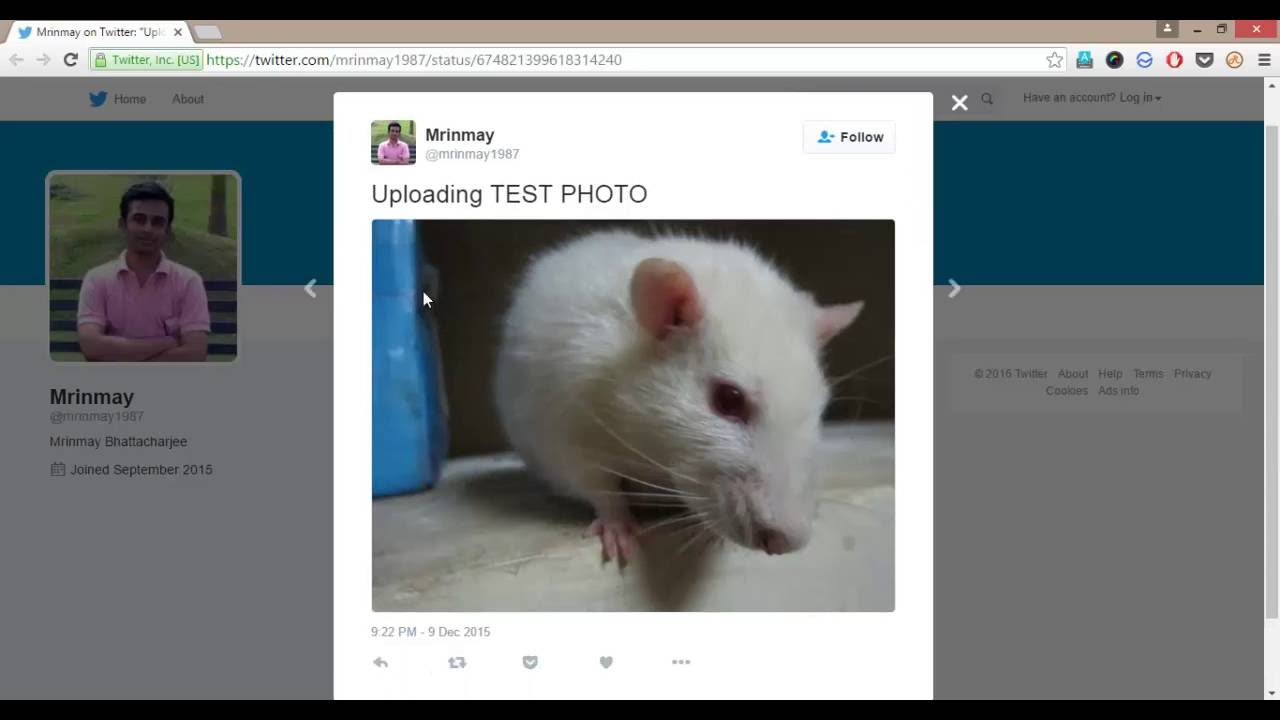
Task: Open the footer Help link
Action: [x=1110, y=374]
